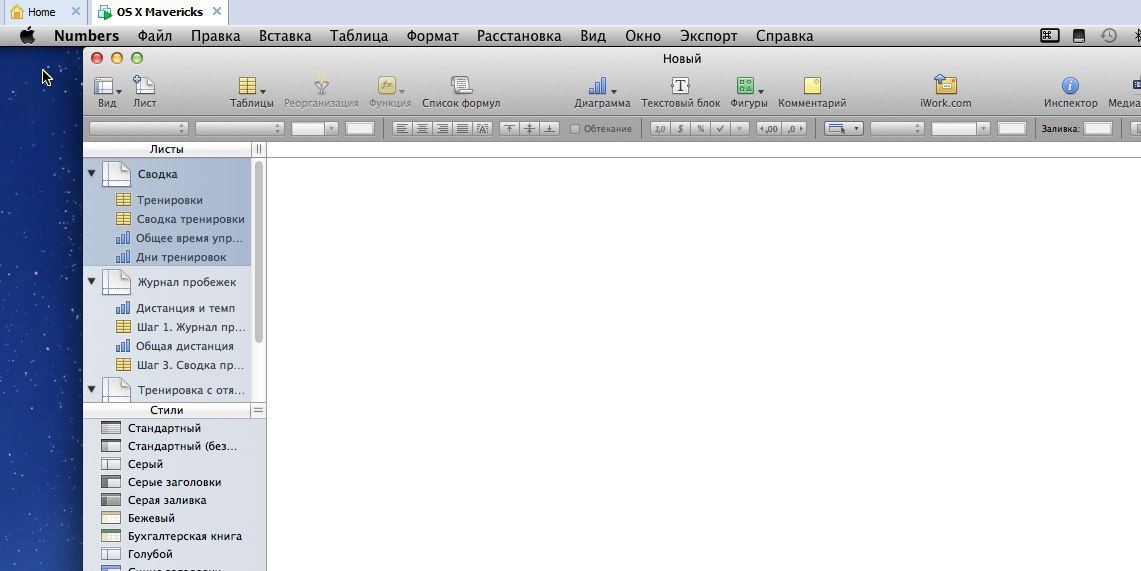1141x571 pixels.
Task: Collapse the Журнал пробежек sheet triangle
Action: (92, 281)
